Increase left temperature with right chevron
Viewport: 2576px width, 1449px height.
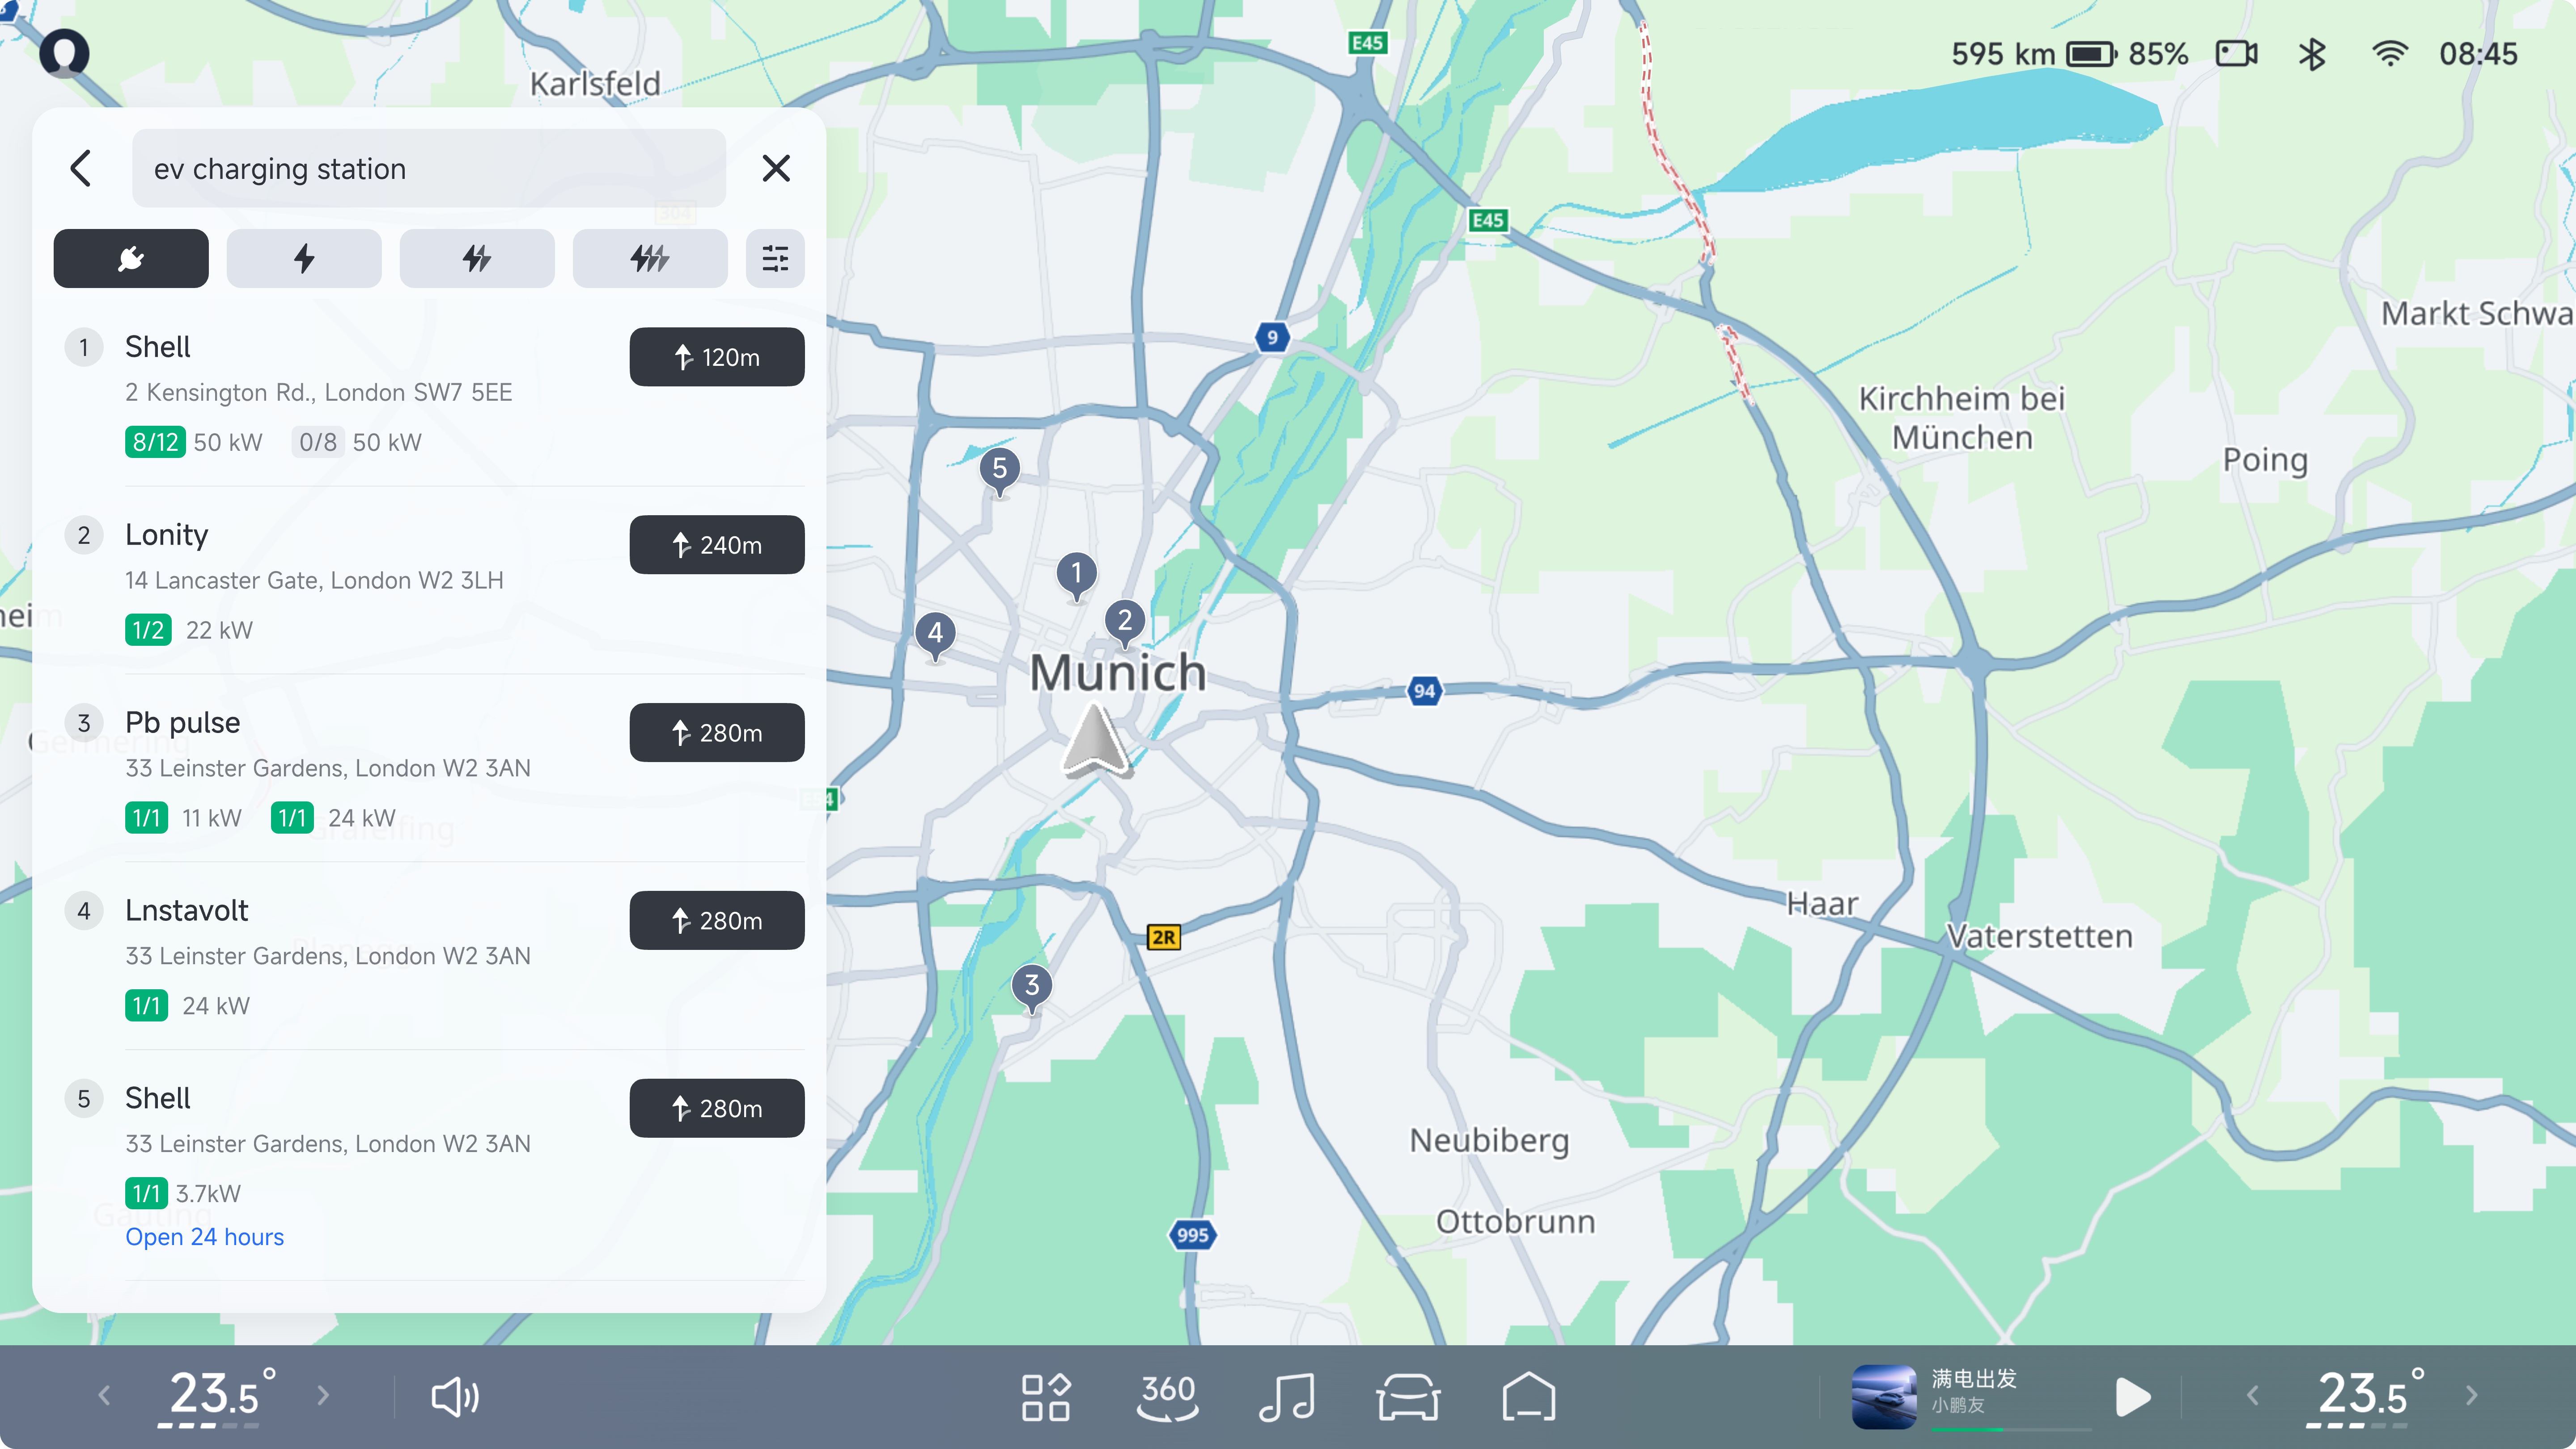323,1395
